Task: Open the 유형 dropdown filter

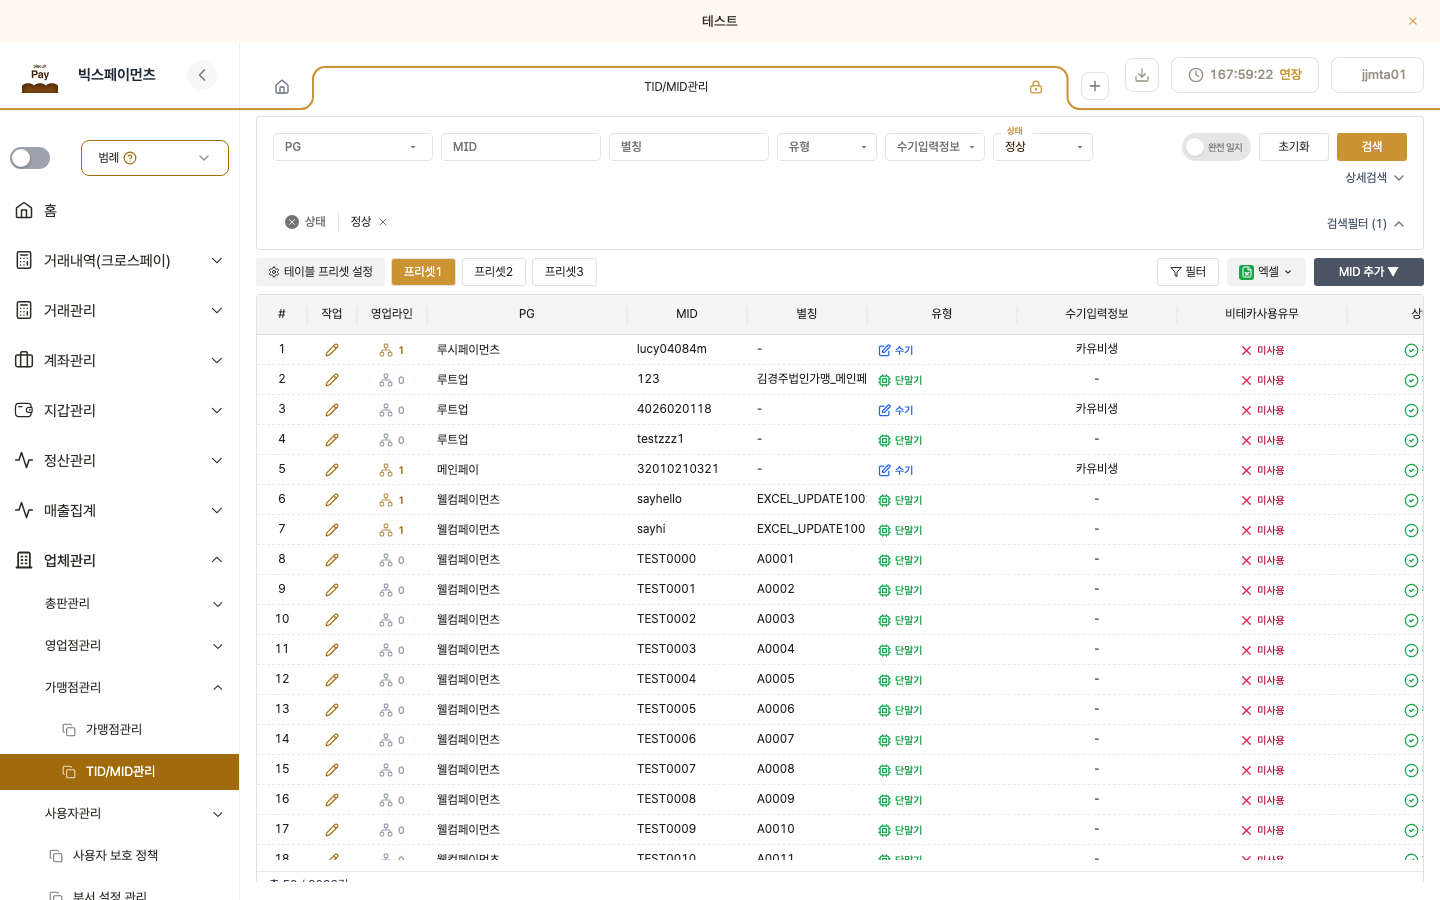Action: click(x=827, y=147)
